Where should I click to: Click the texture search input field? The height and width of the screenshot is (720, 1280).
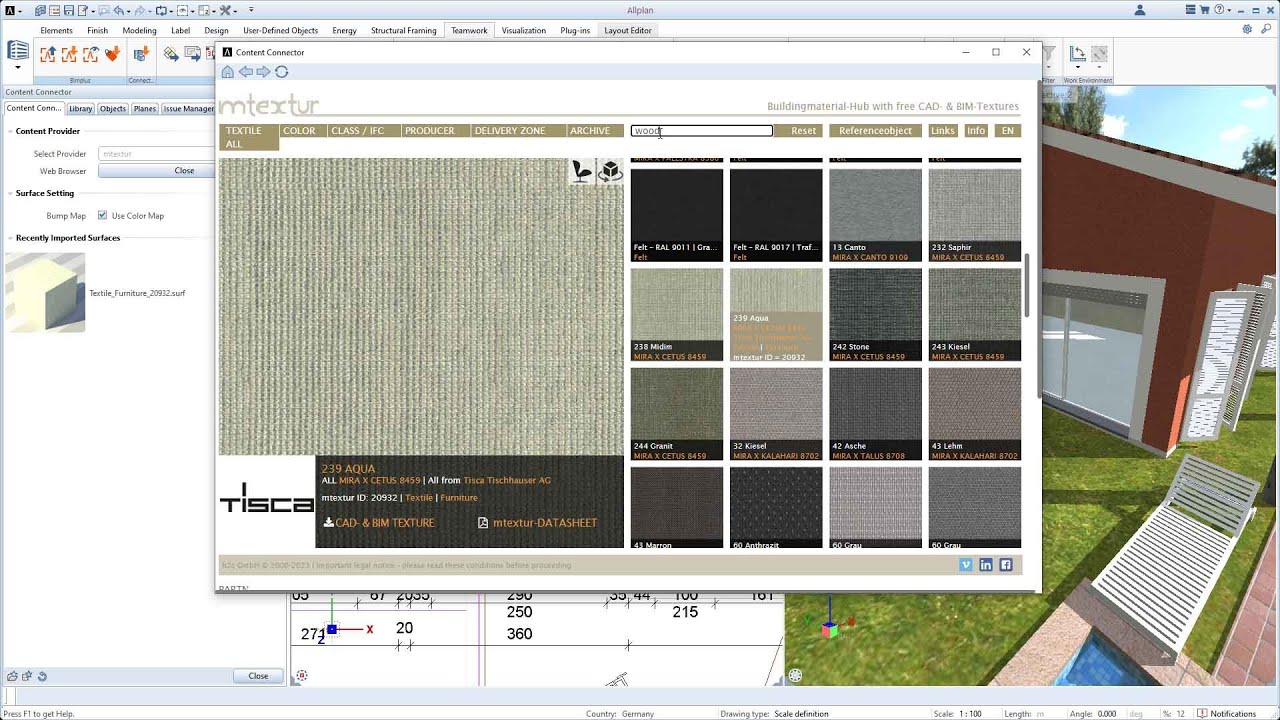701,131
